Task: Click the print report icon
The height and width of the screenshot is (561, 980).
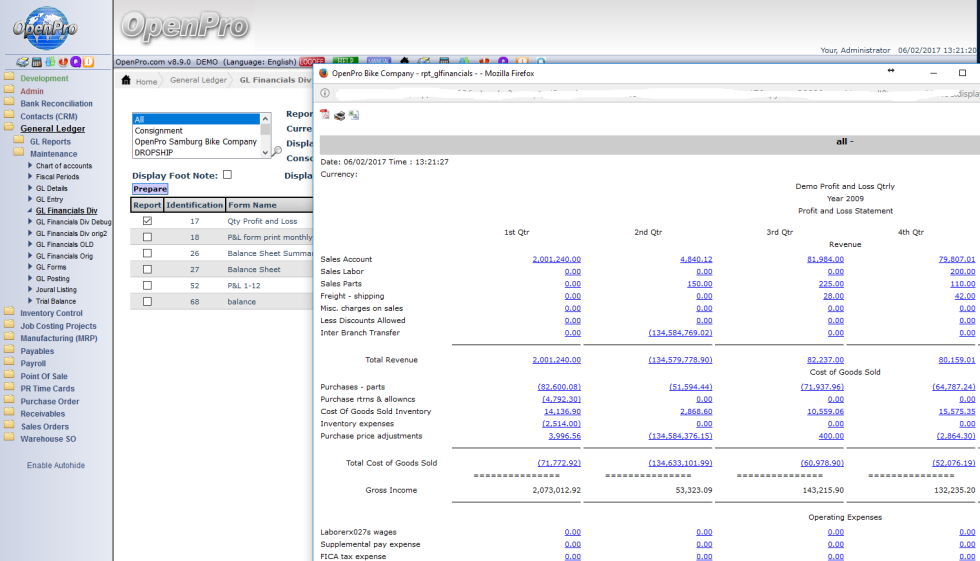Action: point(339,116)
